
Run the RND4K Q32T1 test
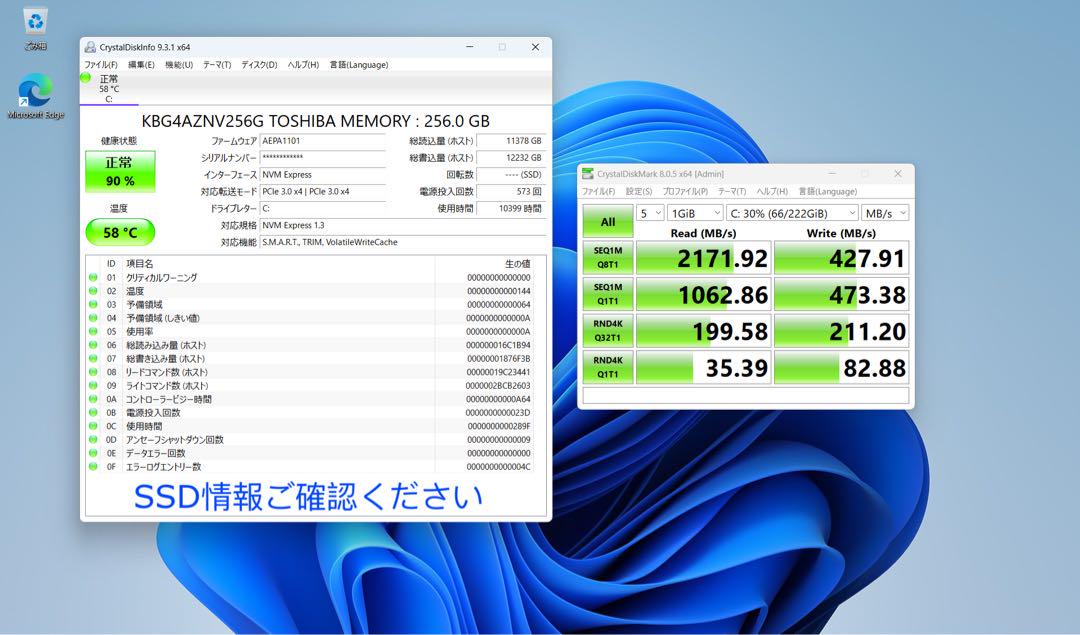click(608, 331)
